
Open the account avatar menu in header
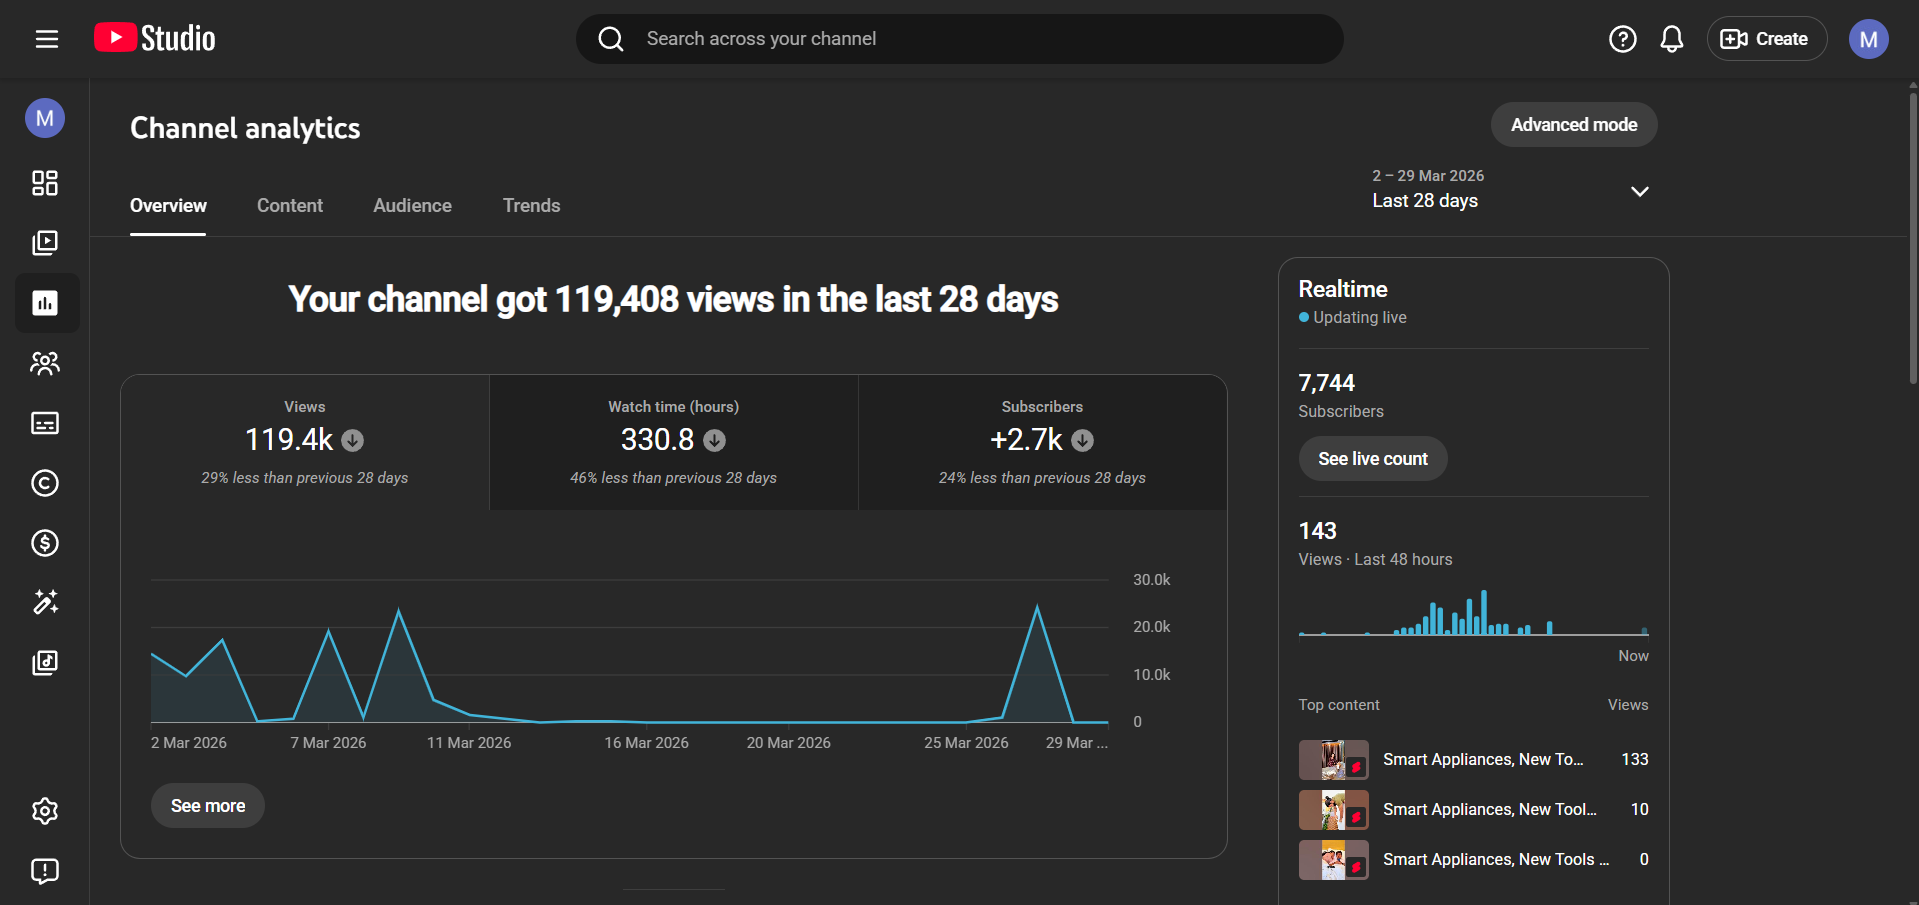tap(1867, 39)
